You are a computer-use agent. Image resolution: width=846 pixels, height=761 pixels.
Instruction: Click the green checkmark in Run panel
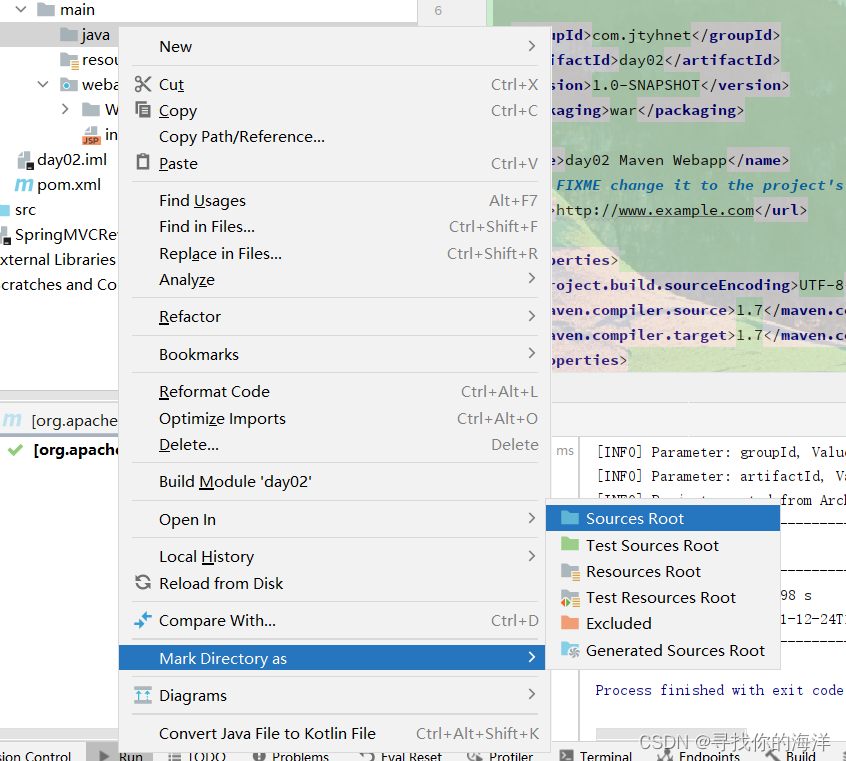click(16, 450)
